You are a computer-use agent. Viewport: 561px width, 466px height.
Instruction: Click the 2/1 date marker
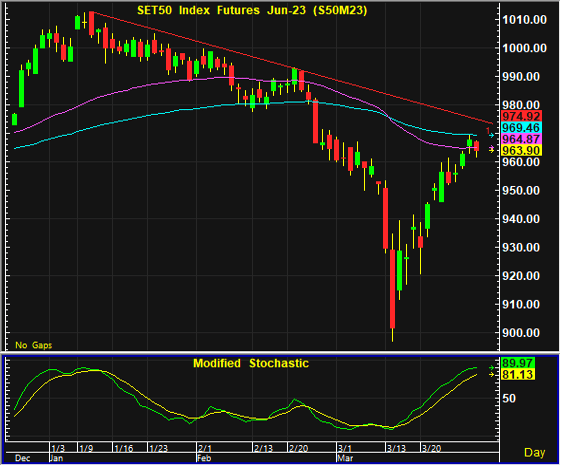point(205,448)
